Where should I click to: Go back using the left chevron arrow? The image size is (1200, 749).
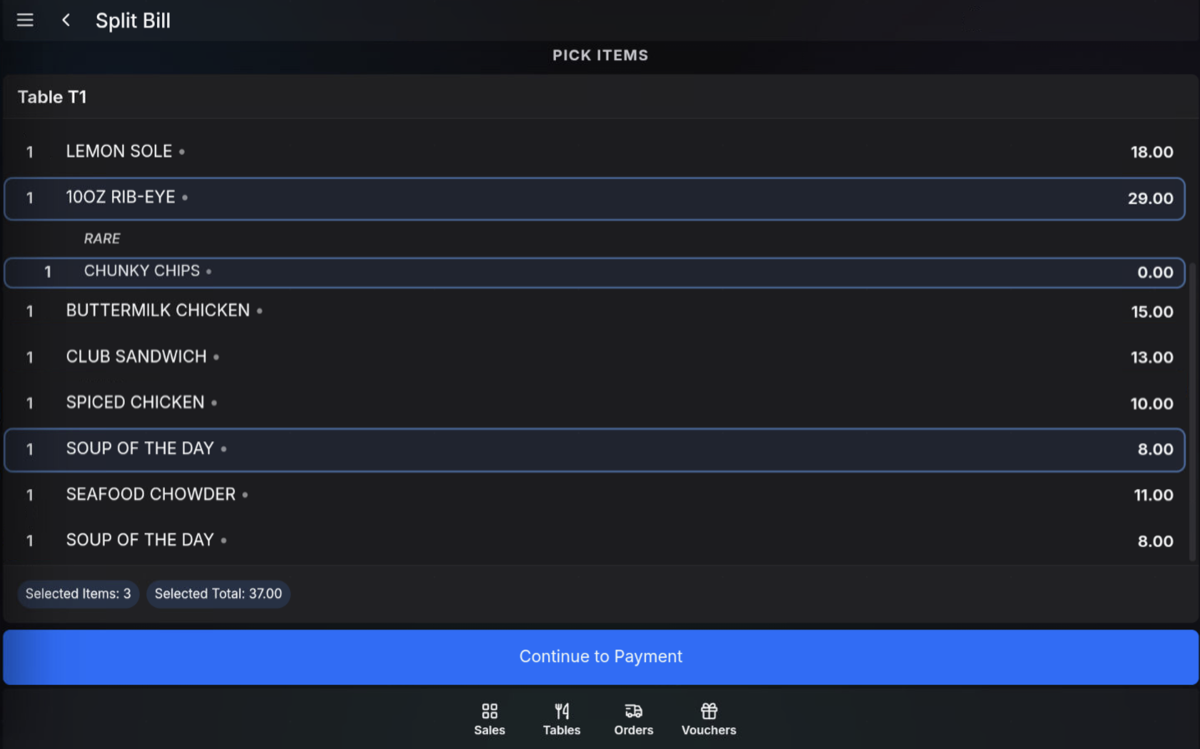point(66,20)
